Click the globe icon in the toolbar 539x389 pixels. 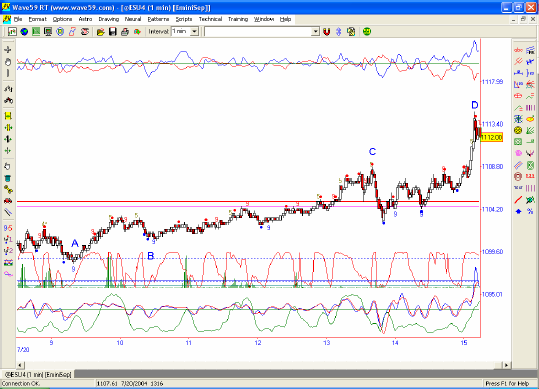pos(24,32)
